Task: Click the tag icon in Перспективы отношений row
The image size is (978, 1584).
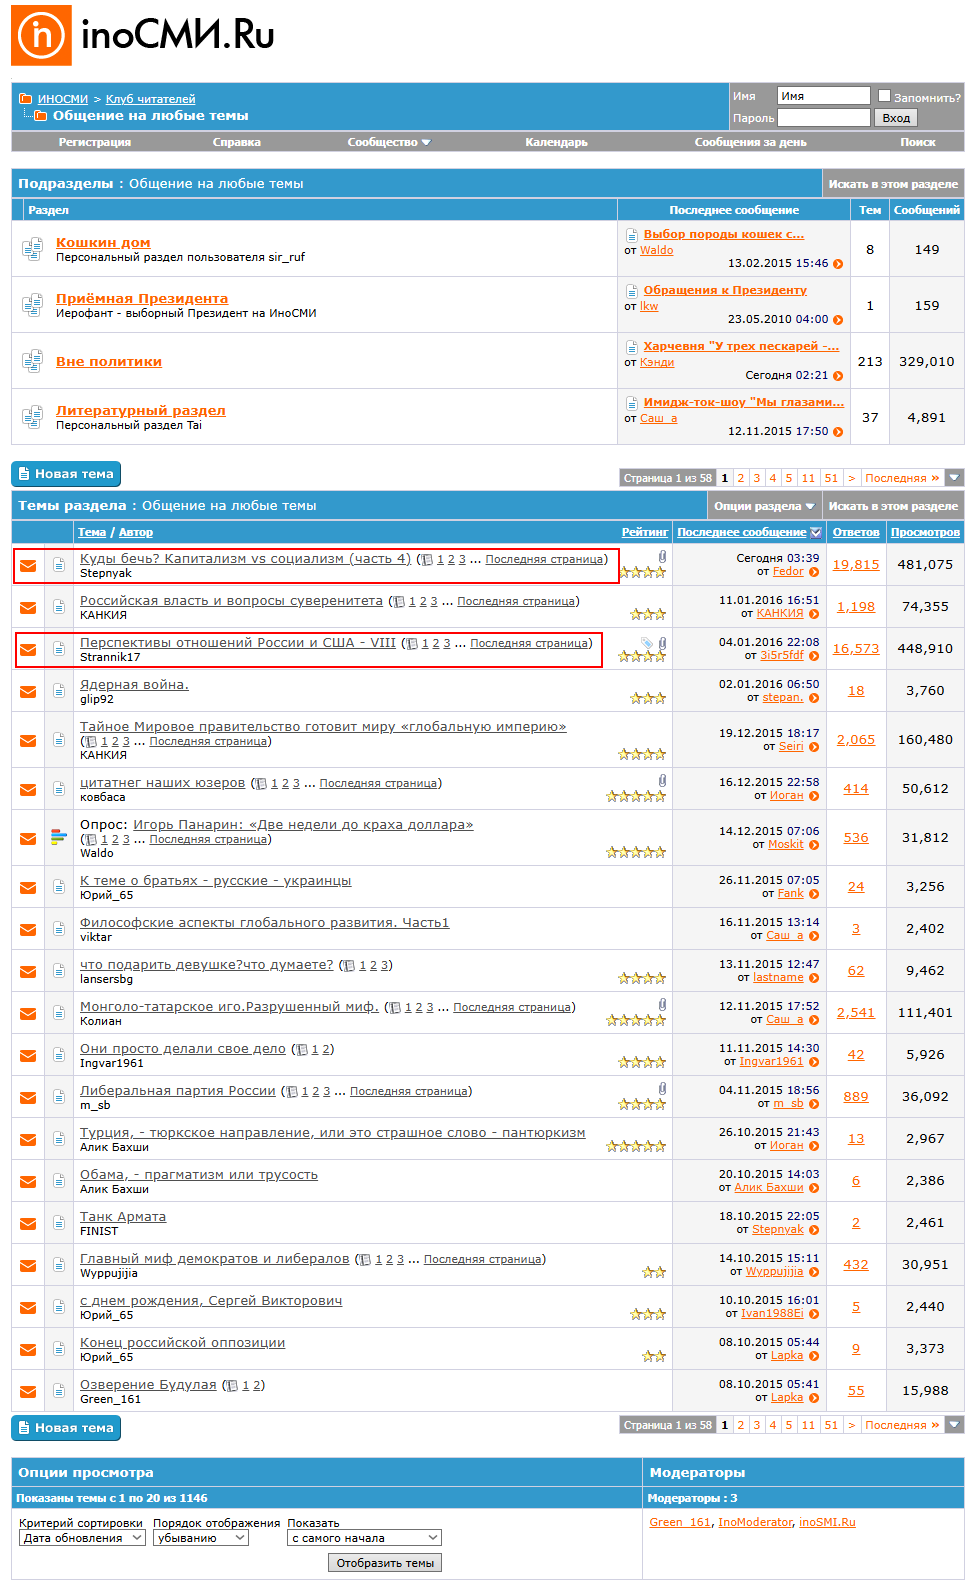Action: (647, 642)
